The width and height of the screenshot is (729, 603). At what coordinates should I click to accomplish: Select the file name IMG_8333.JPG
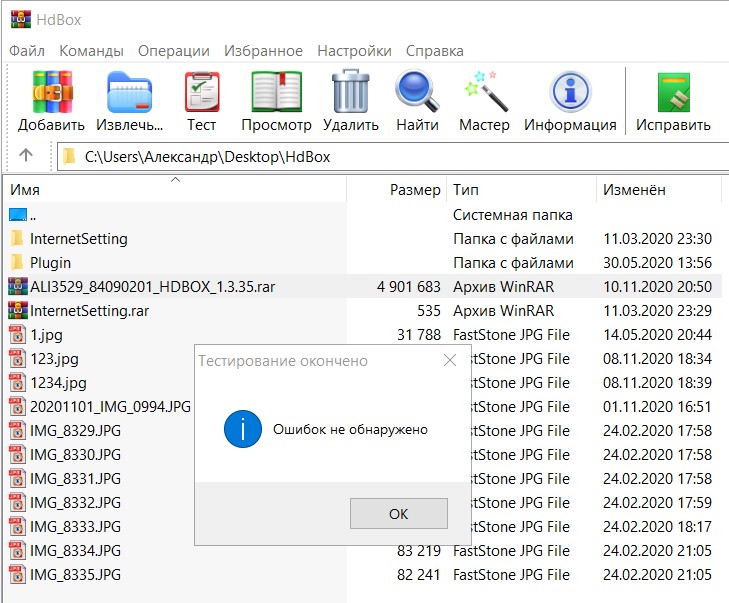75,526
